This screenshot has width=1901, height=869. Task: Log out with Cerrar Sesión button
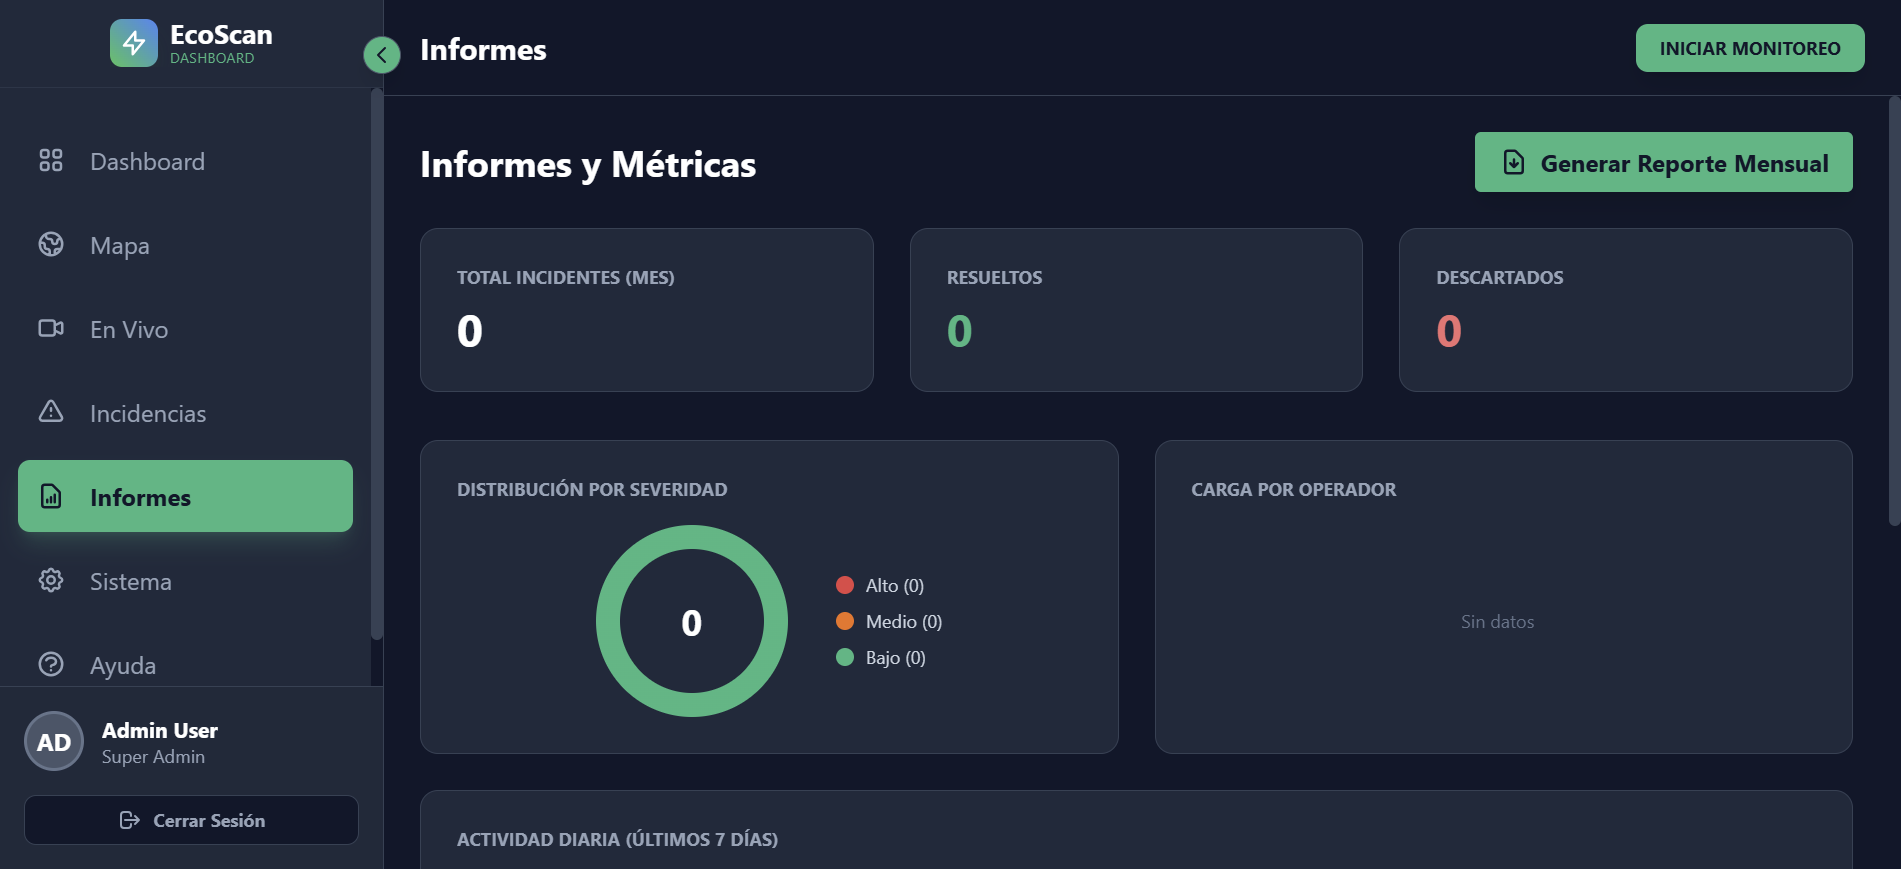(191, 820)
